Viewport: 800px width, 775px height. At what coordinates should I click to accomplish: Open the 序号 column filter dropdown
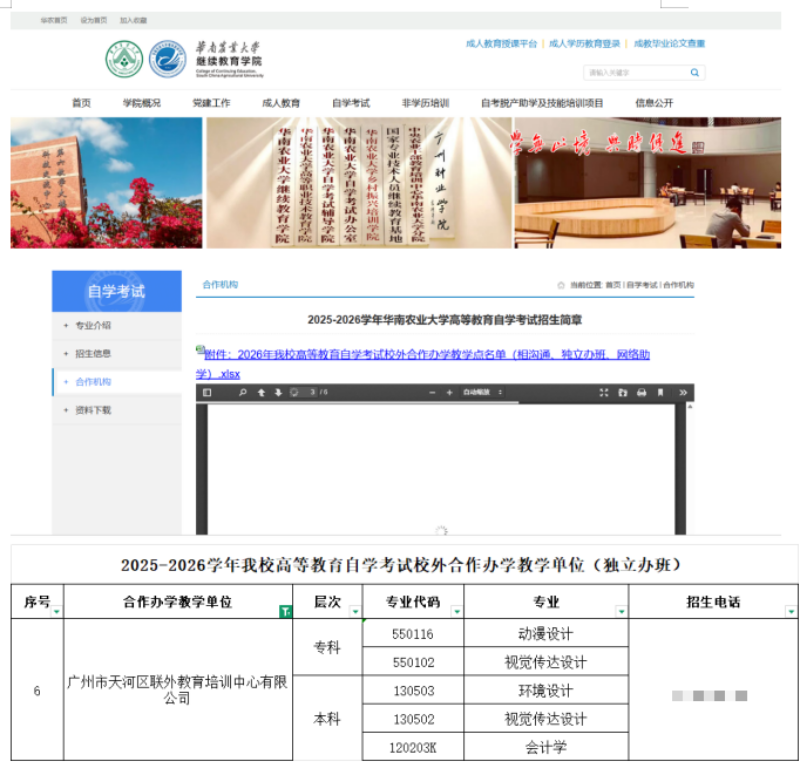coord(57,611)
